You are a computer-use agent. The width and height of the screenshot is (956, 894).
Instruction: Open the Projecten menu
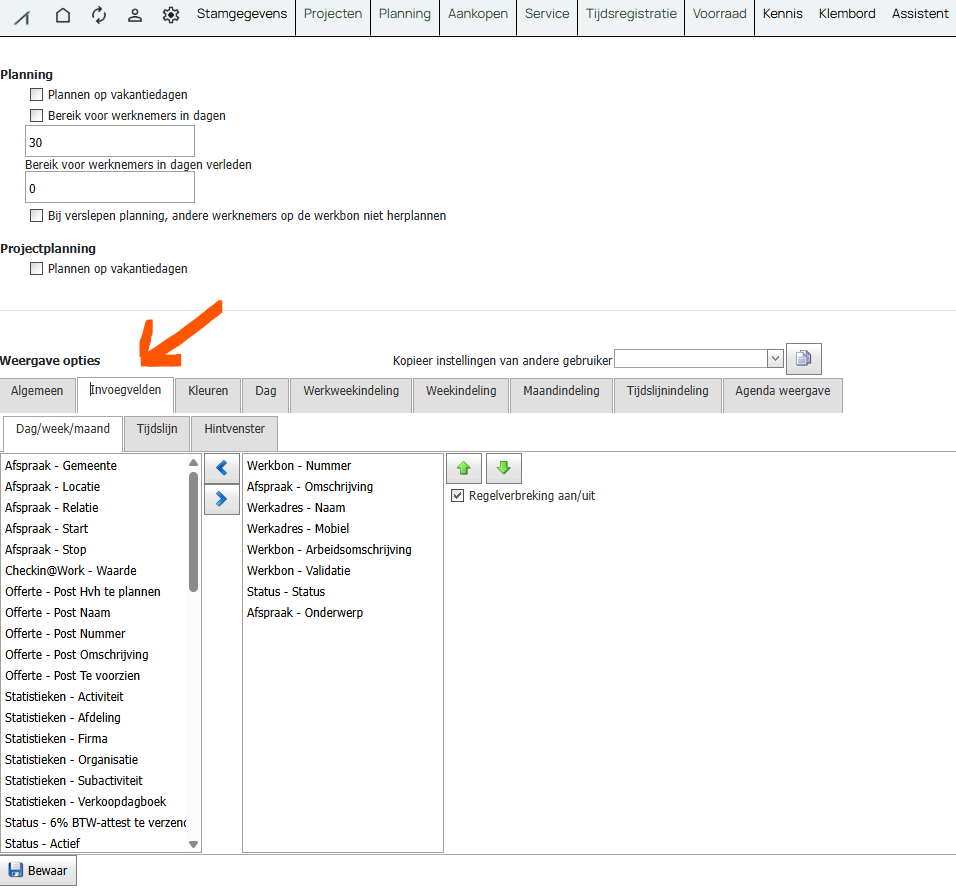point(333,14)
